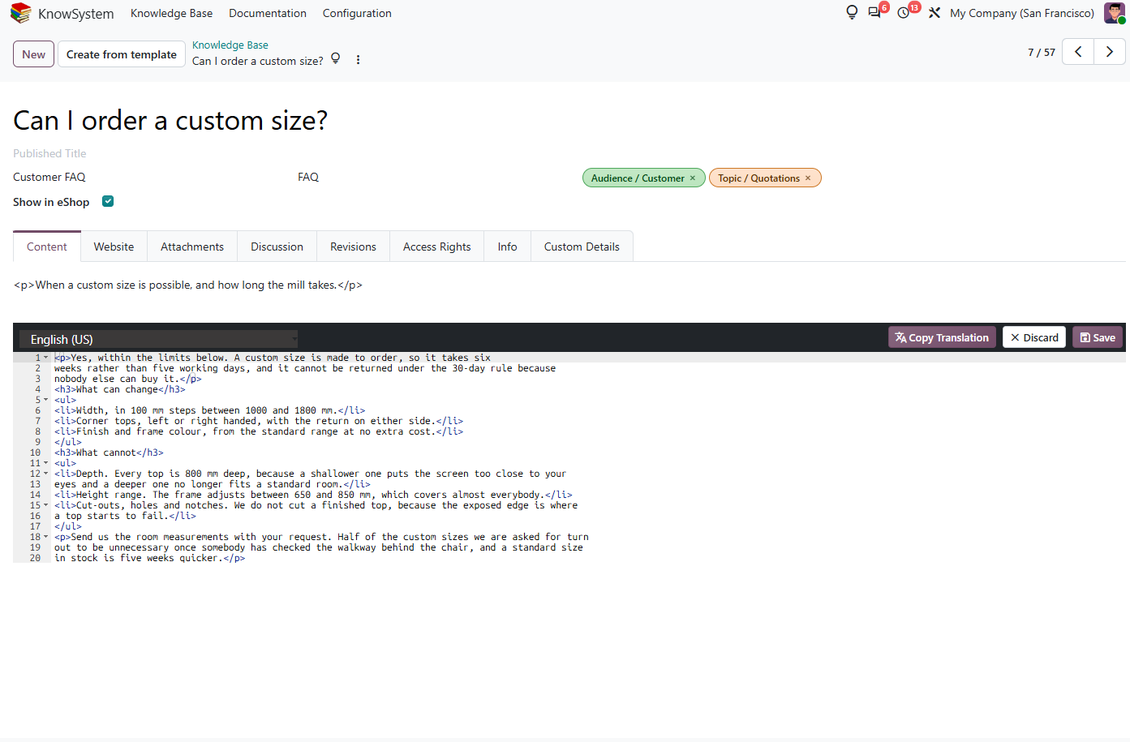Open the Documentation menu
Viewport: 1130px width, 742px height.
[x=267, y=13]
